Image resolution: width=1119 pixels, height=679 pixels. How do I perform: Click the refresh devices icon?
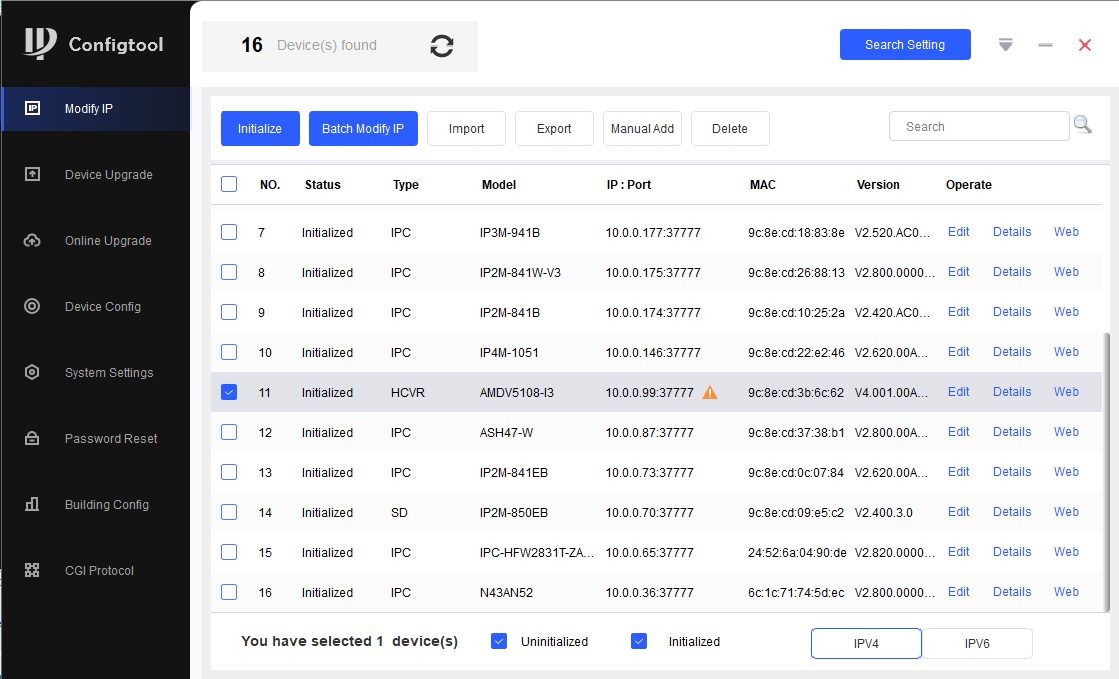[x=442, y=46]
